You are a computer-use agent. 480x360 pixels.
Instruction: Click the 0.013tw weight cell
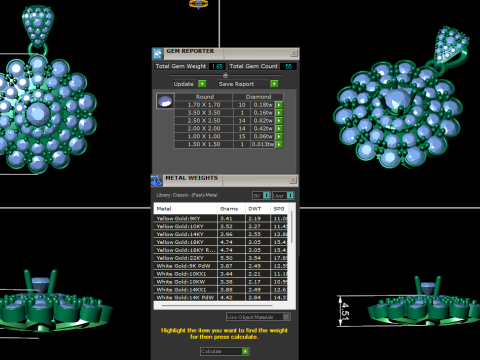point(263,145)
